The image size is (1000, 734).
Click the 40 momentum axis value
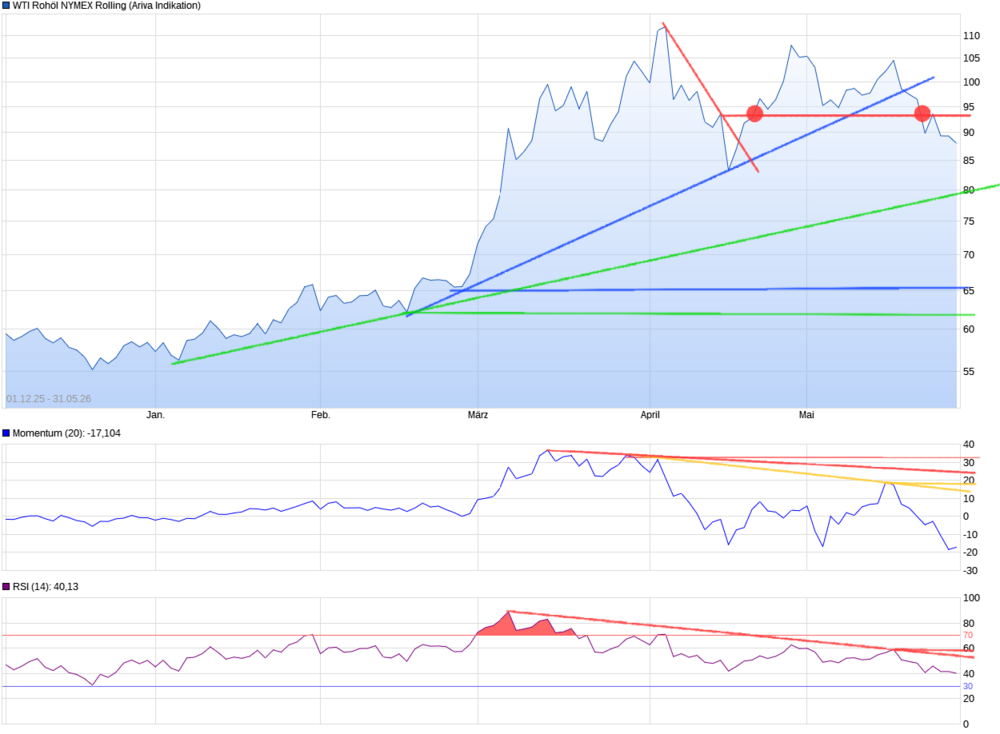pyautogui.click(x=969, y=444)
